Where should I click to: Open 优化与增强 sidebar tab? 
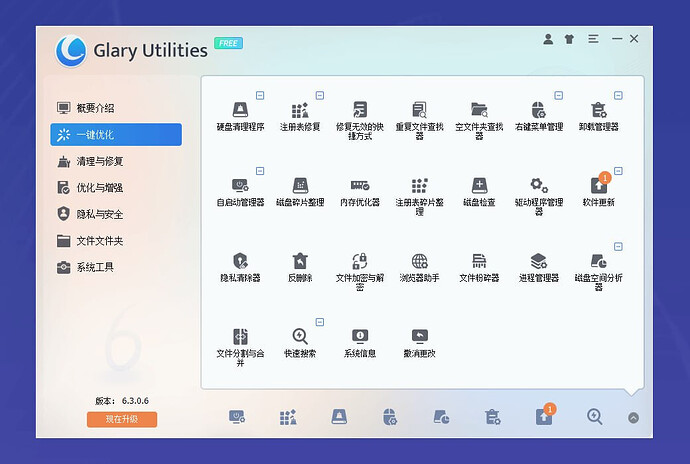[x=116, y=188]
